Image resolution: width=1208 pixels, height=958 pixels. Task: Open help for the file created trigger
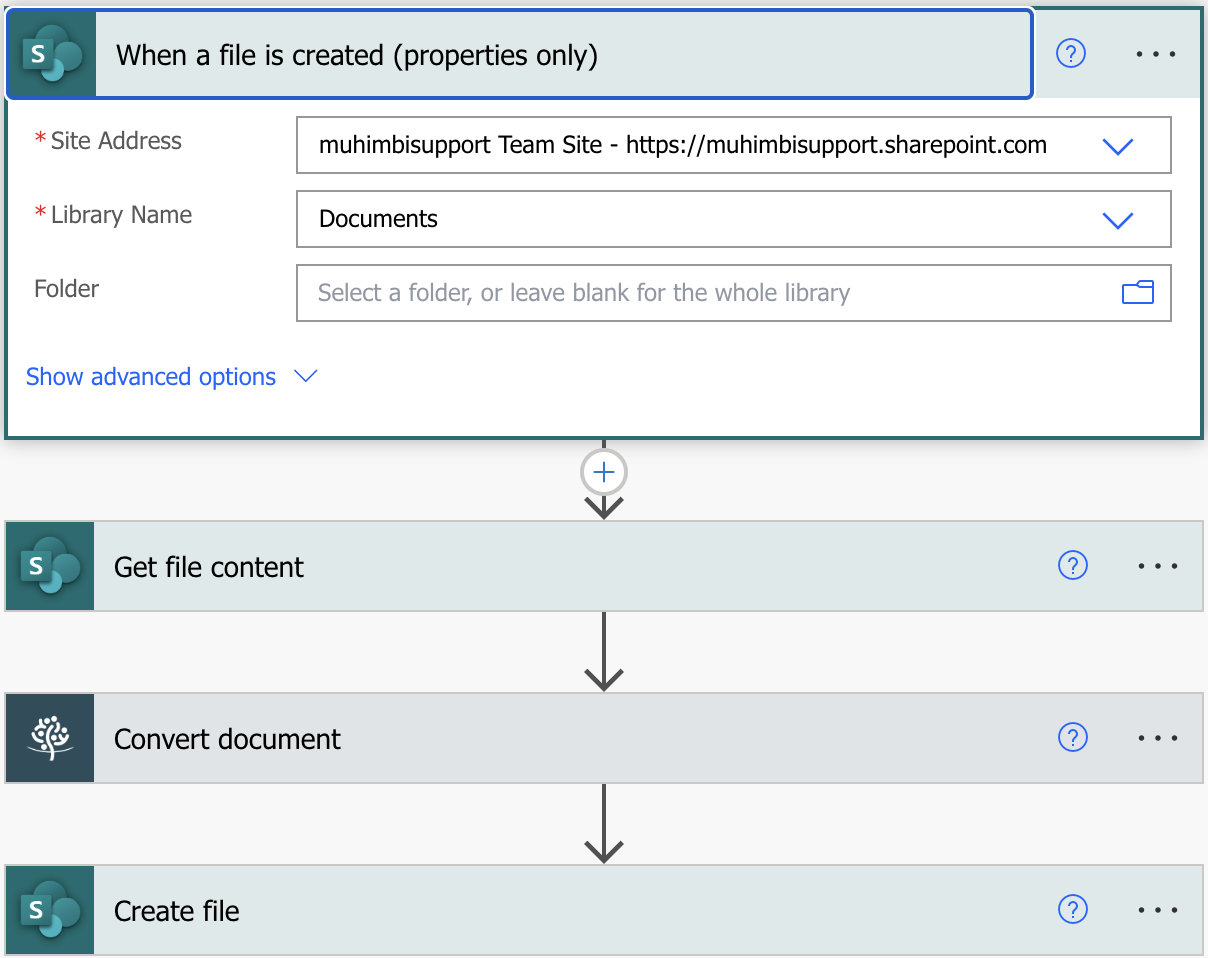pyautogui.click(x=1071, y=54)
